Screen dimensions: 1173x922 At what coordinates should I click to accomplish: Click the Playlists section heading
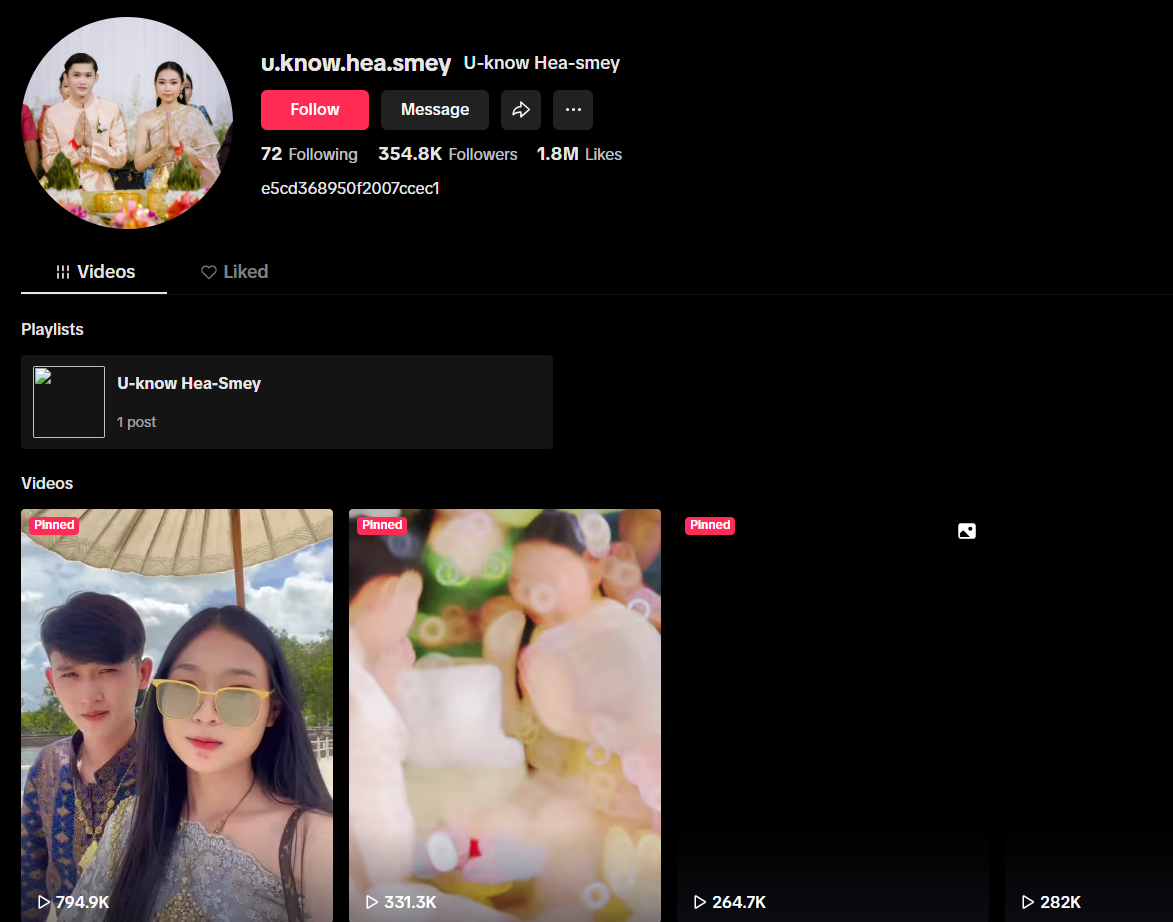52,329
